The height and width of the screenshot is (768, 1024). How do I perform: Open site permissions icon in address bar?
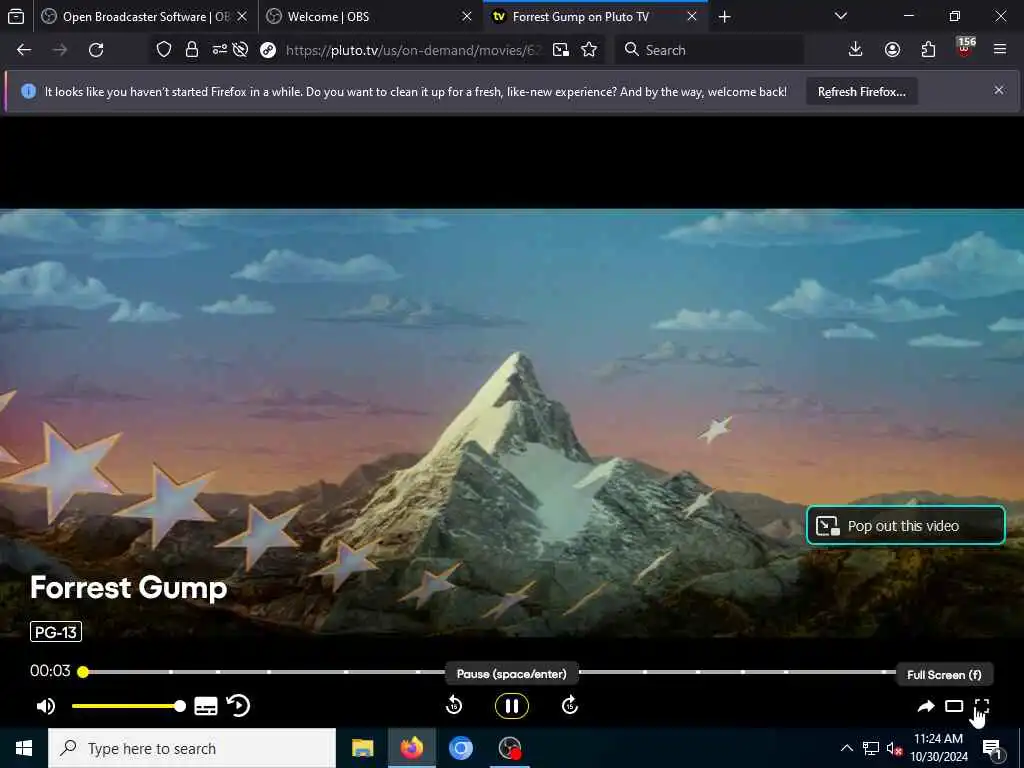coord(219,50)
